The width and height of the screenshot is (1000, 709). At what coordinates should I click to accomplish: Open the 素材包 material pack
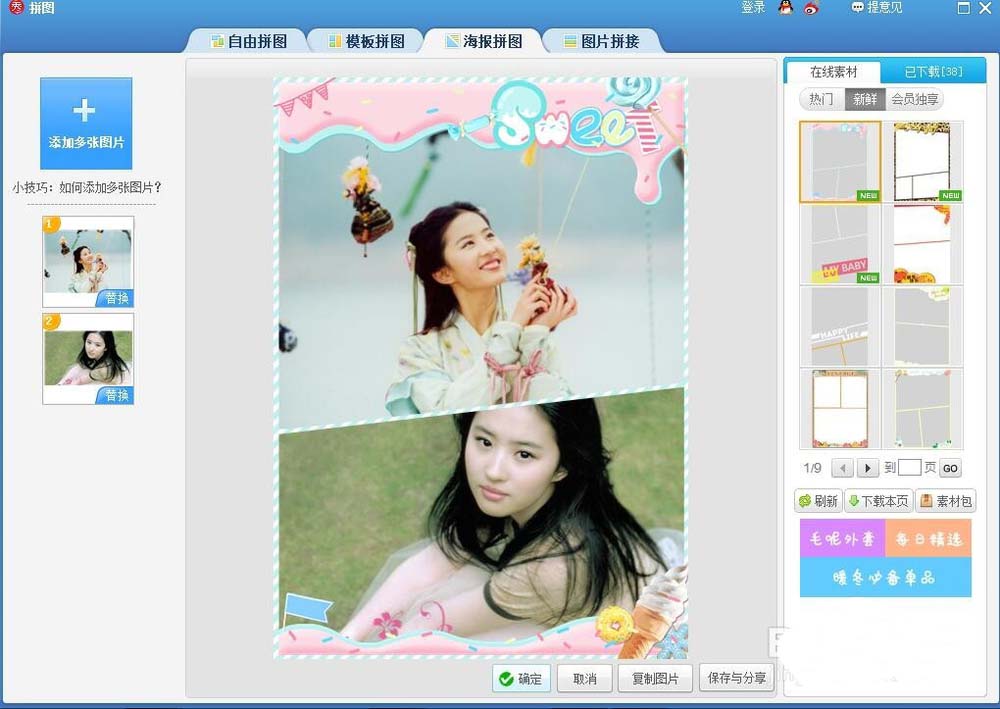(946, 501)
